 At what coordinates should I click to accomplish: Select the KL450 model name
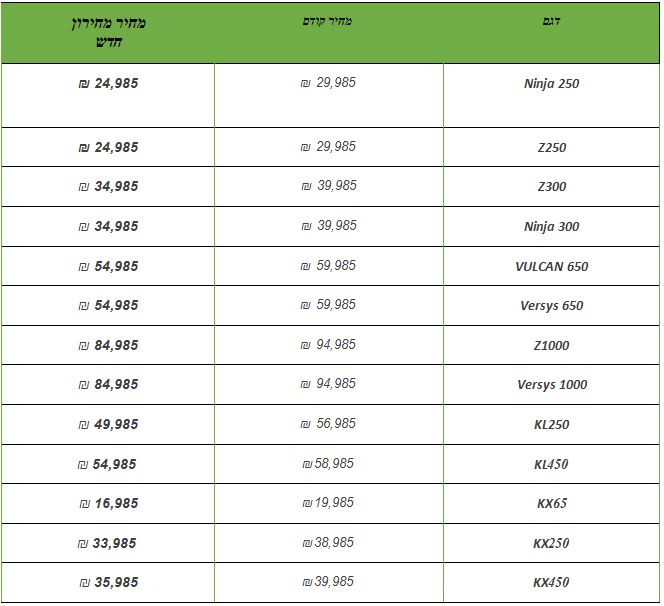(551, 464)
